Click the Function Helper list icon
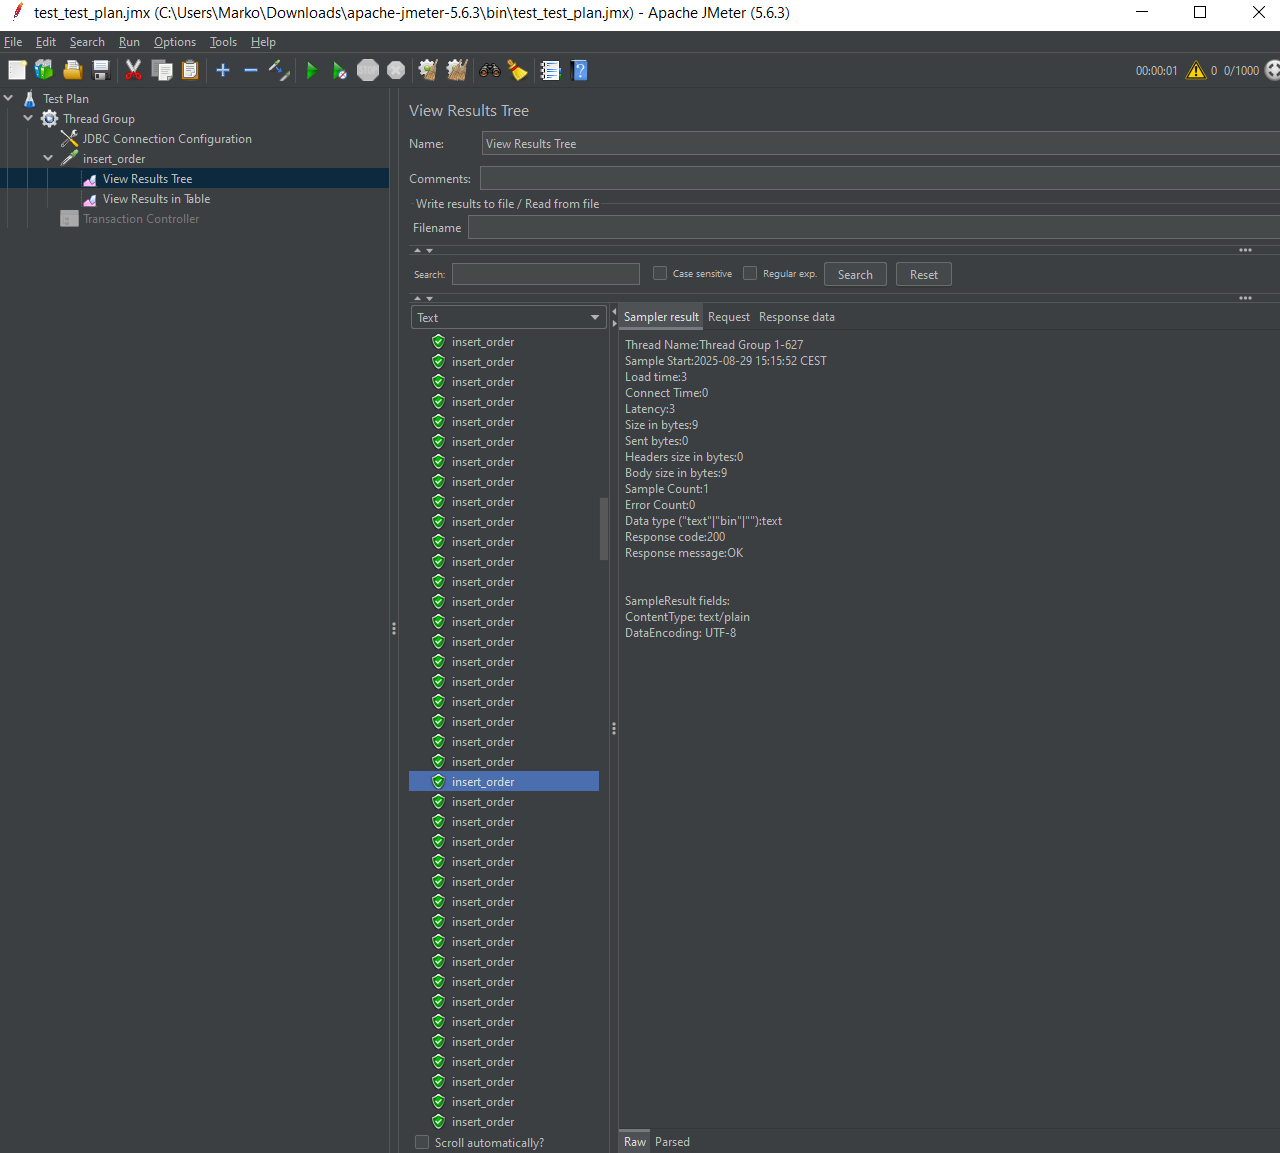The image size is (1280, 1153). 550,70
